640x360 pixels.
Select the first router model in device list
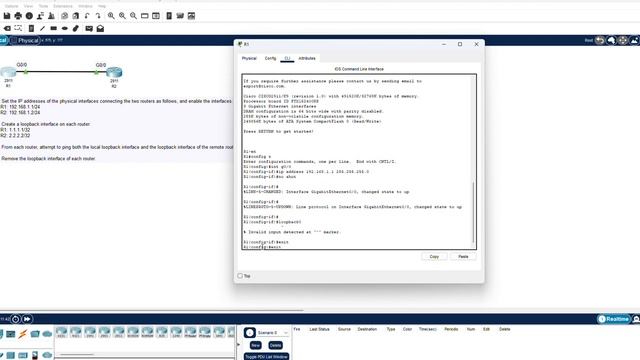[x=62, y=332]
